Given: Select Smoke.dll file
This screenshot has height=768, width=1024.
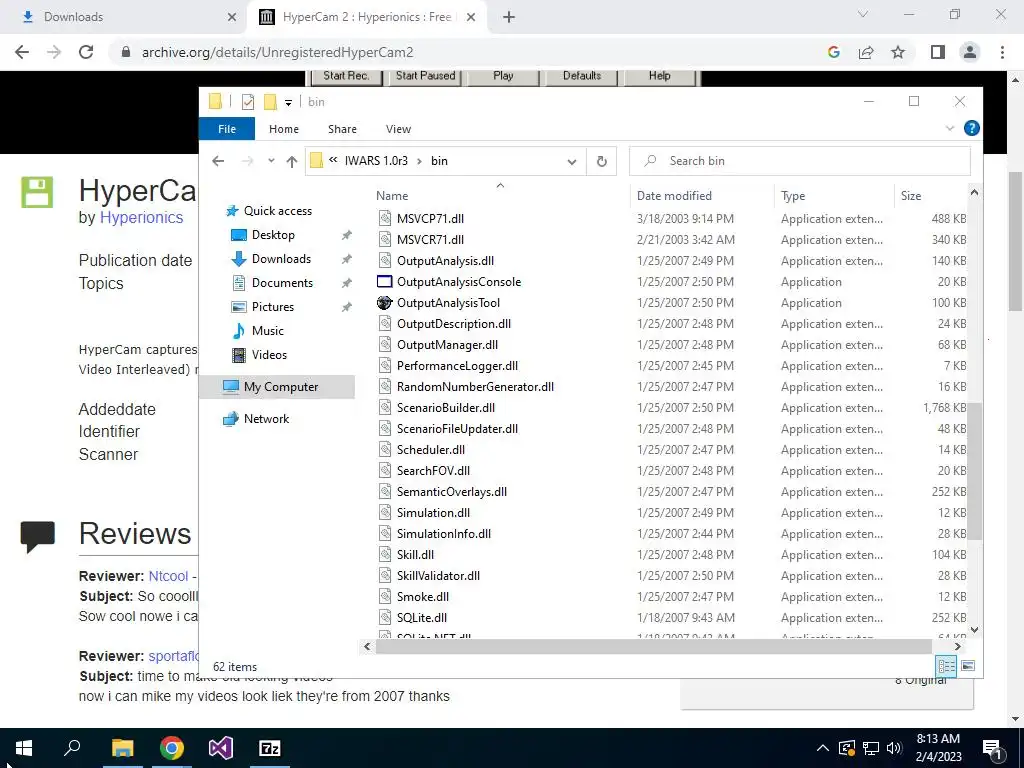Looking at the screenshot, I should point(423,597).
